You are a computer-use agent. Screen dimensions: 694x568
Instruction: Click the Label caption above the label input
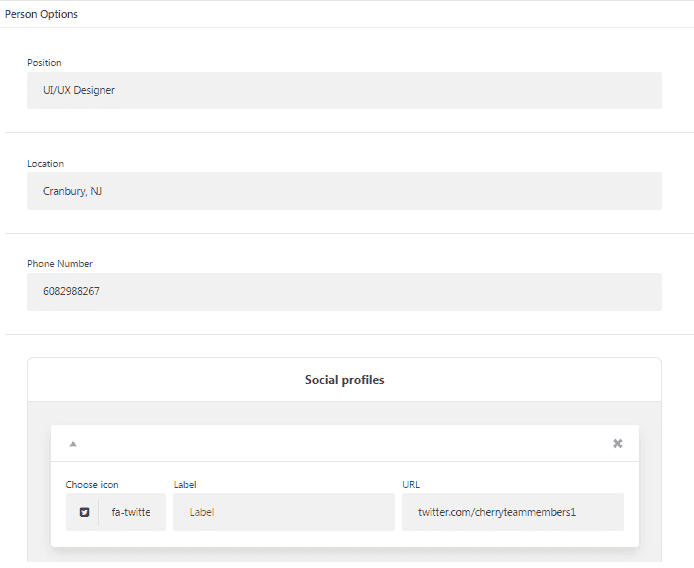click(185, 485)
